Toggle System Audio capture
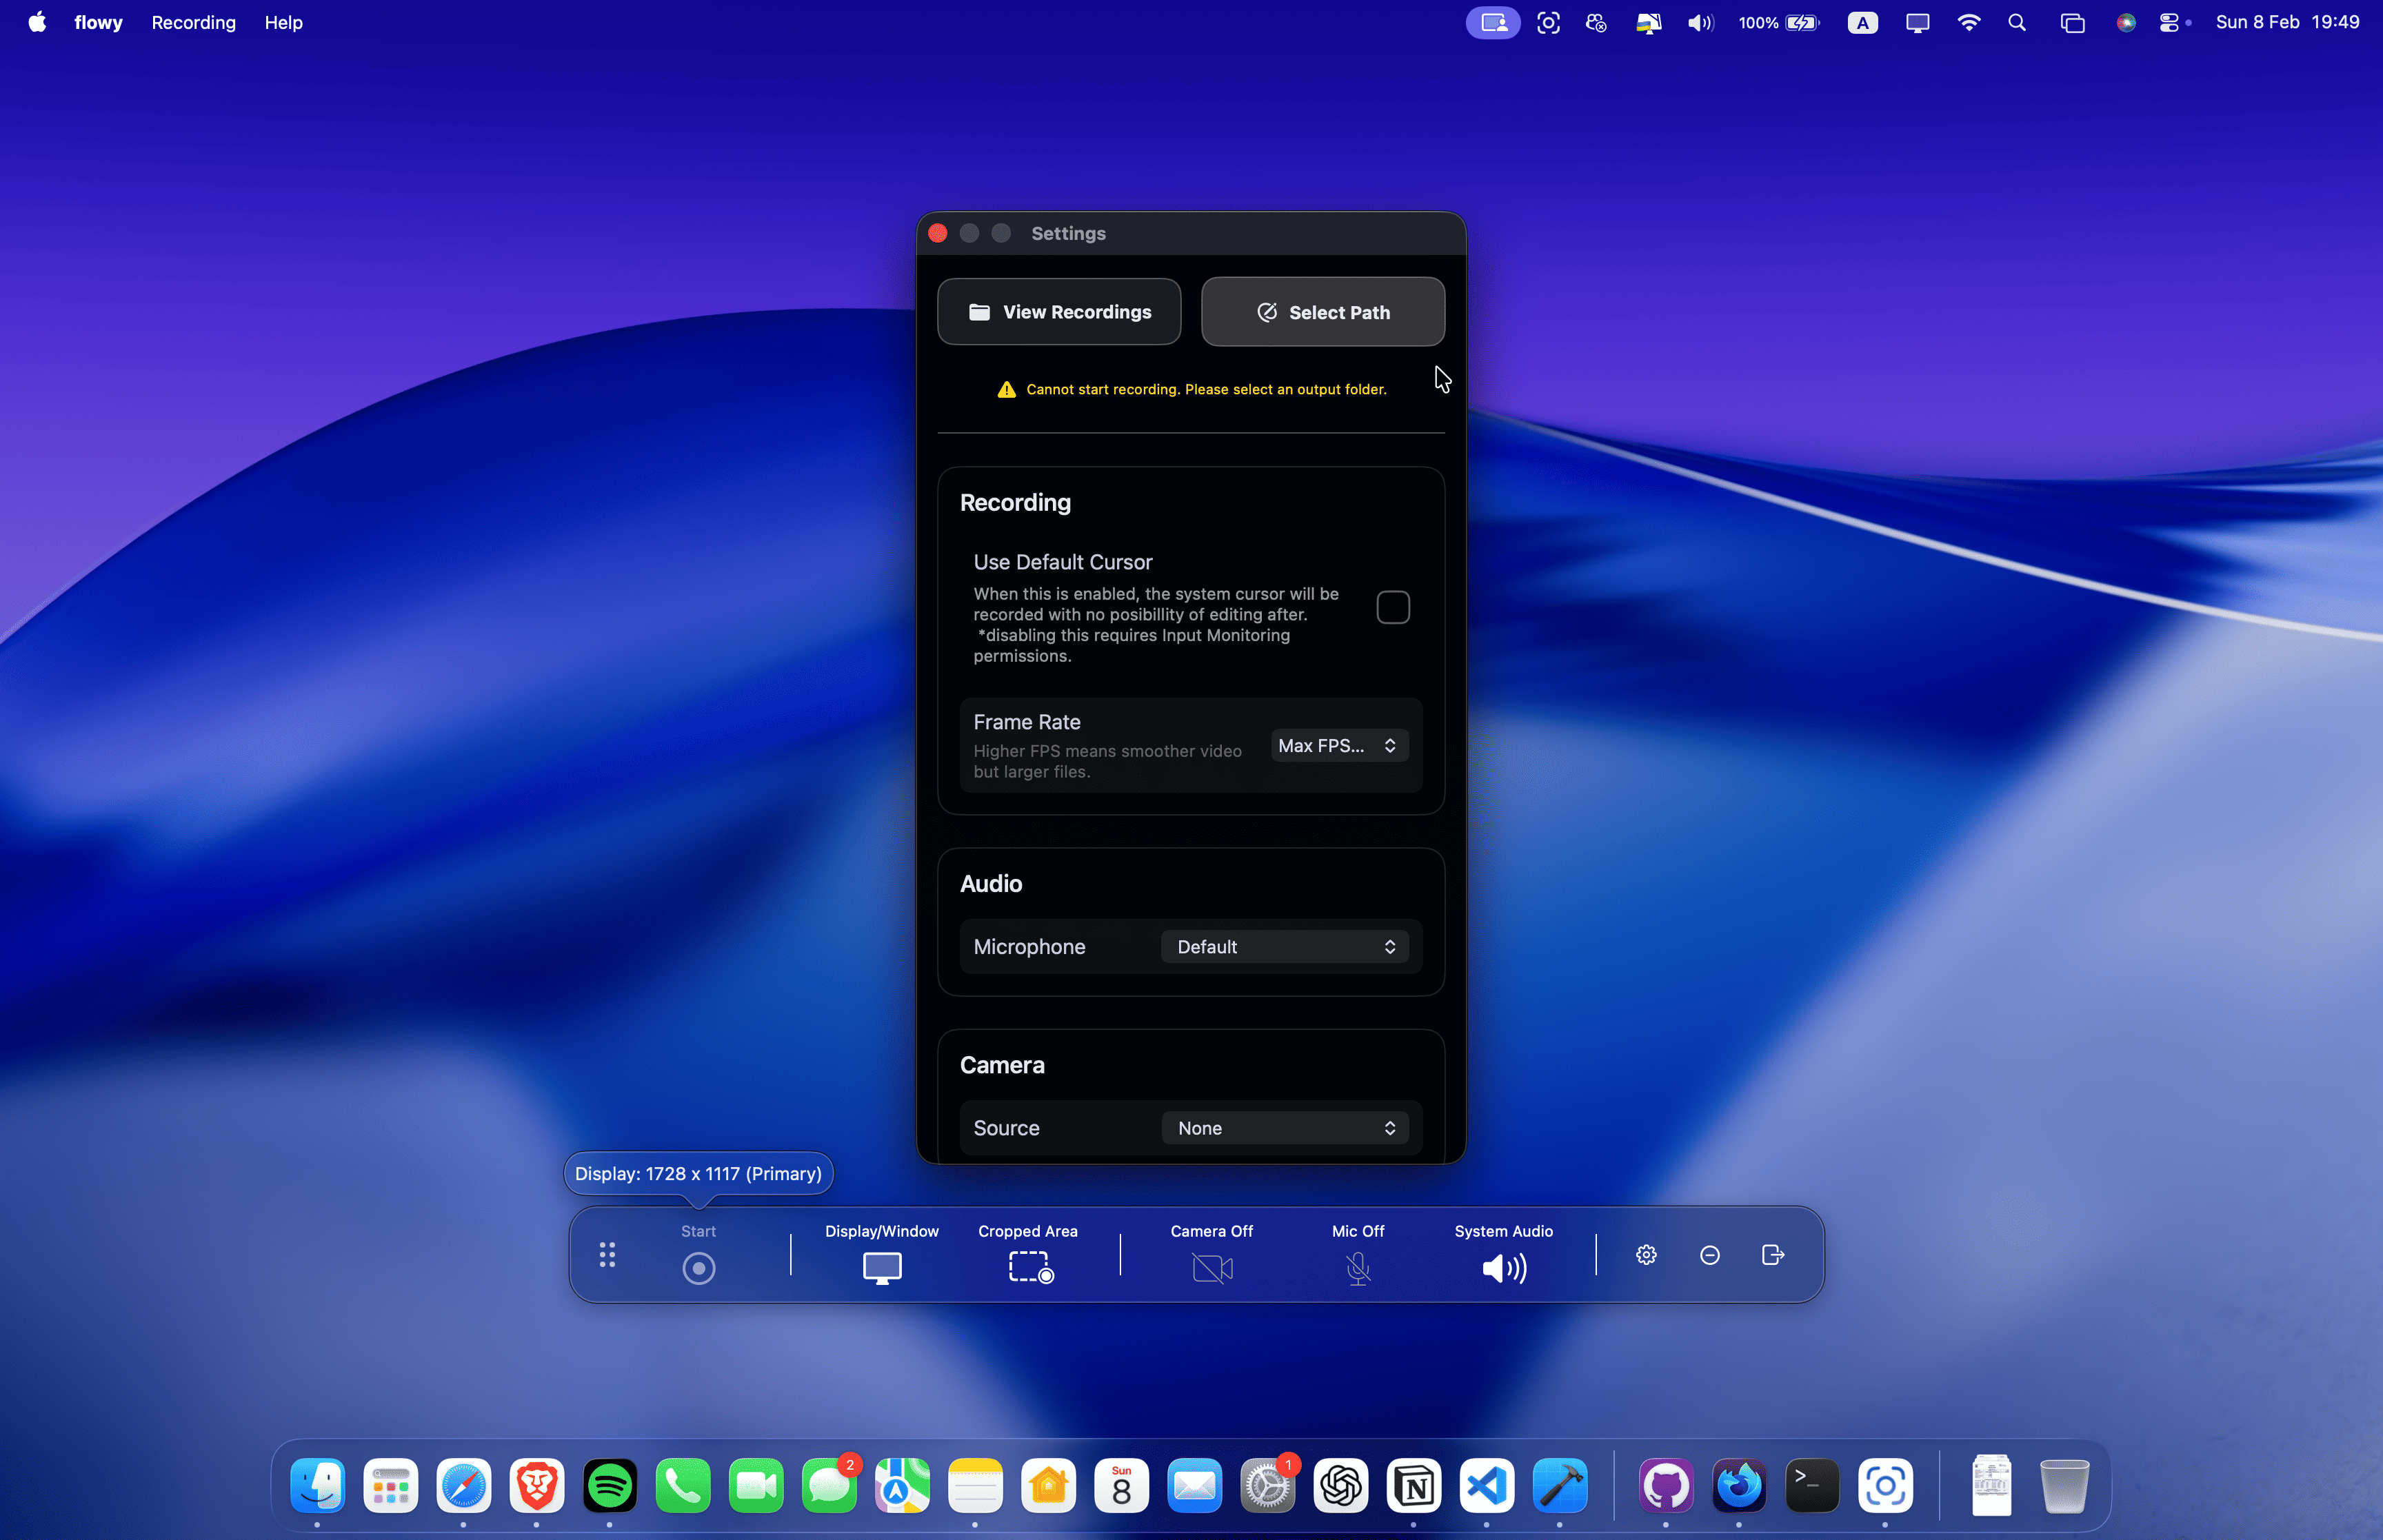Image resolution: width=2383 pixels, height=1540 pixels. 1503,1268
